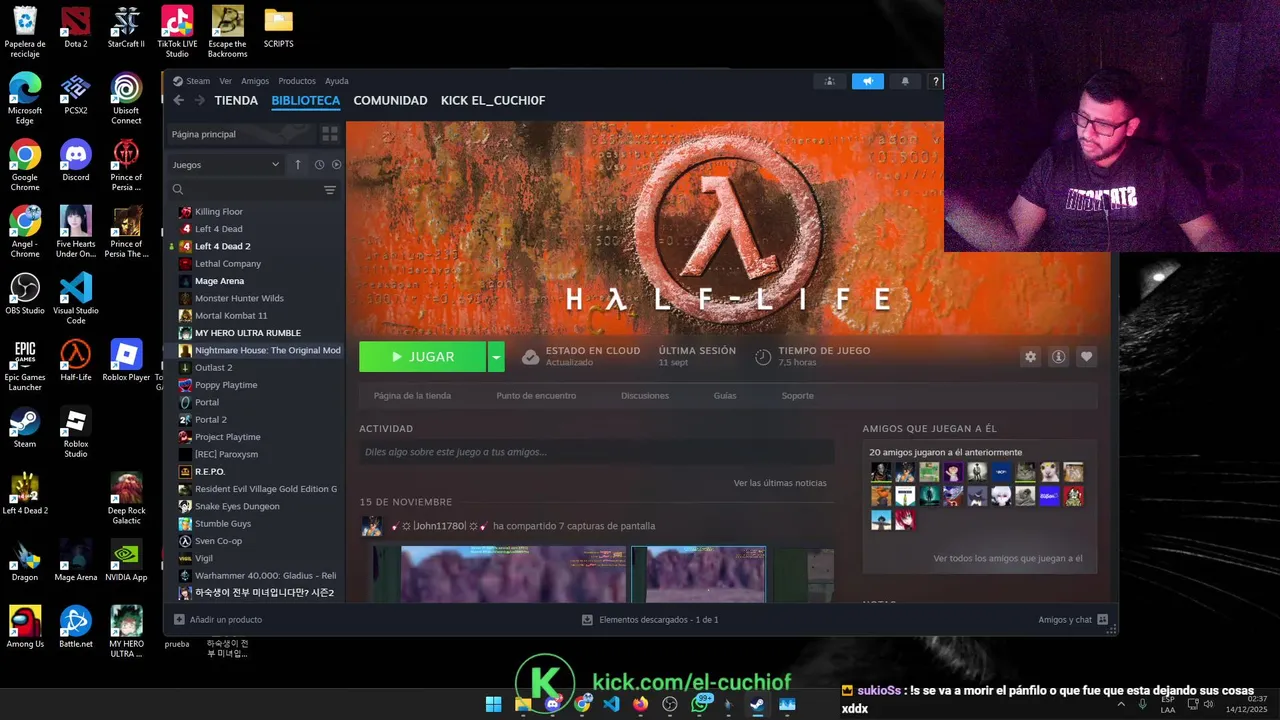Open Discord desktop shortcut
This screenshot has width=1280, height=720.
tap(76, 160)
